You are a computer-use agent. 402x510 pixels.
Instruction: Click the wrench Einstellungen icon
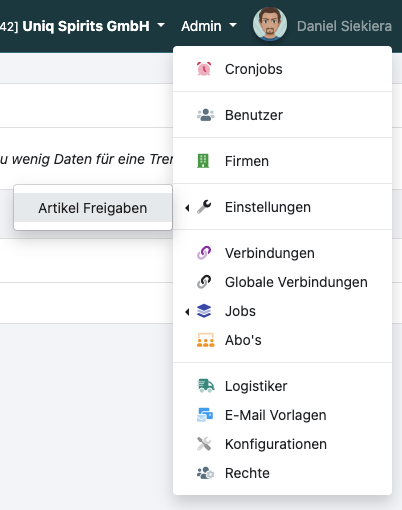coord(204,207)
